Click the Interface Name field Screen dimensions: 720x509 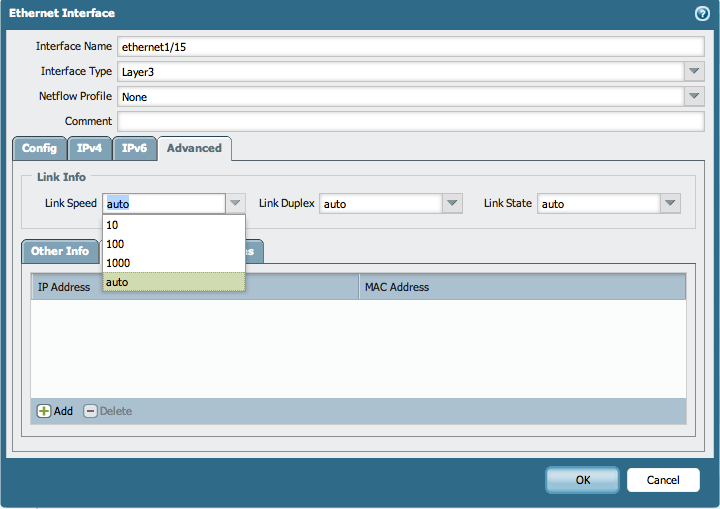pos(410,46)
